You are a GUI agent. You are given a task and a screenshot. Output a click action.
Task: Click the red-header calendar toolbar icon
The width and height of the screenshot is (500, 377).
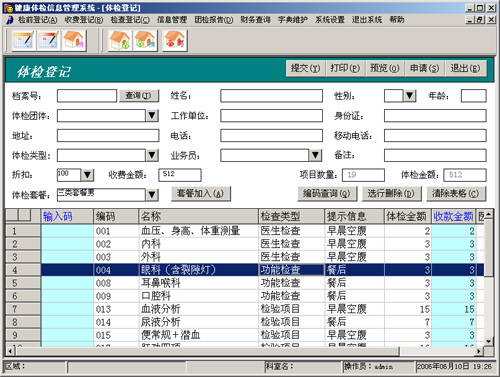click(48, 41)
